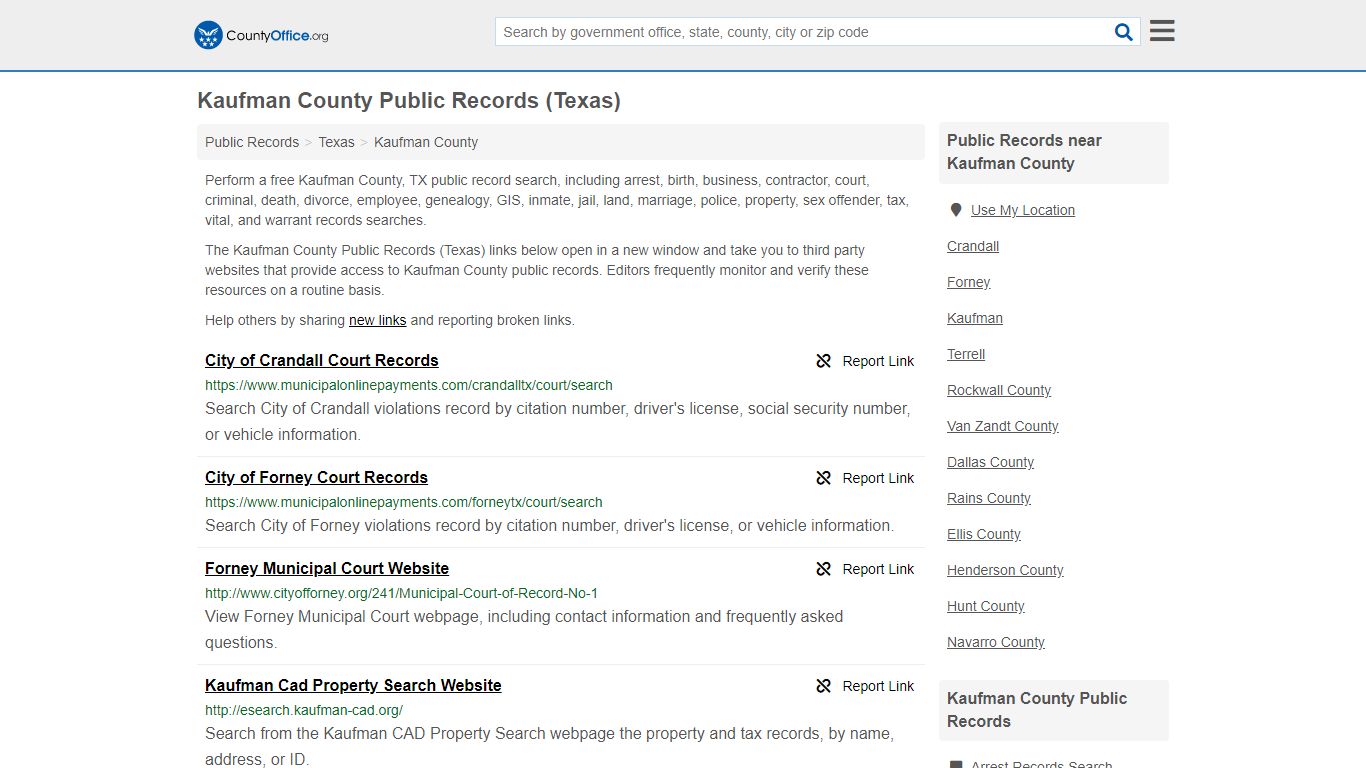Click the City of Crandall description text
The height and width of the screenshot is (768, 1366).
(x=558, y=421)
